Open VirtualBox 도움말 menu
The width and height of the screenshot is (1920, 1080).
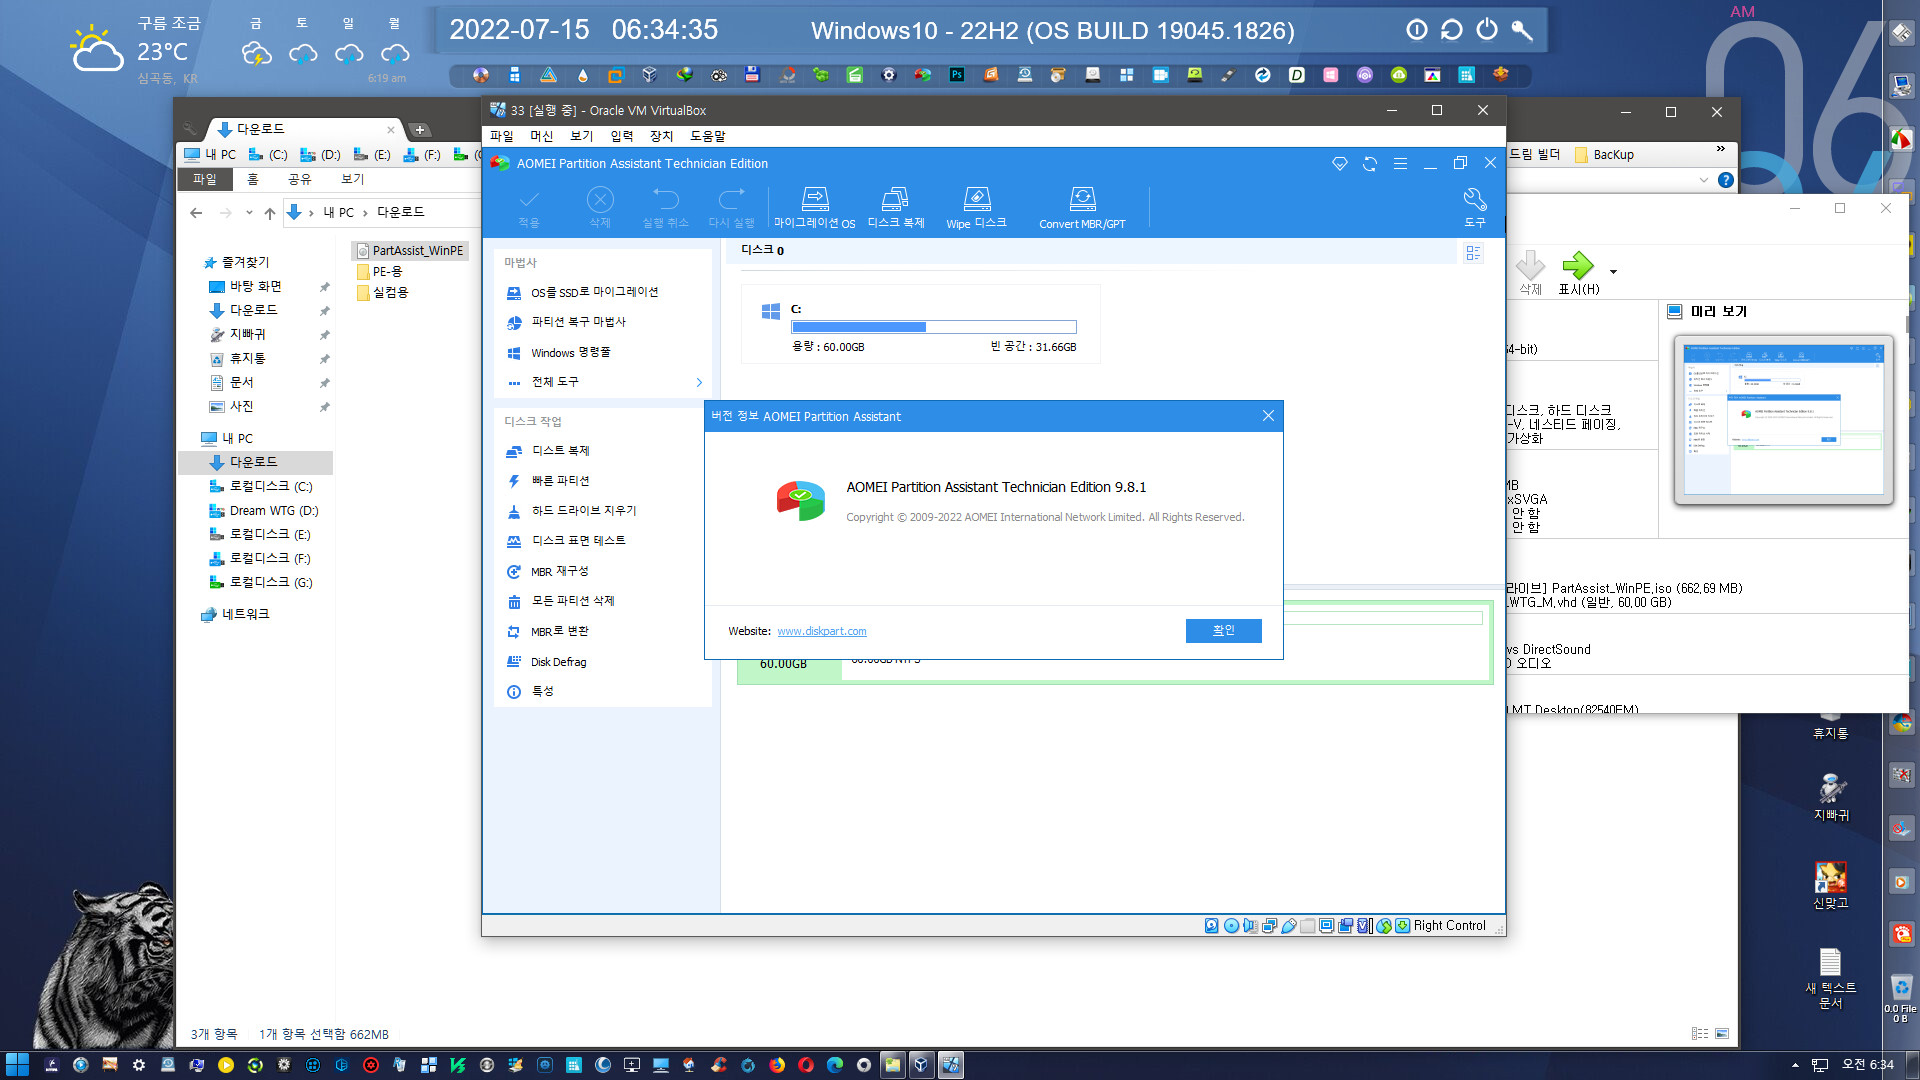click(x=708, y=136)
